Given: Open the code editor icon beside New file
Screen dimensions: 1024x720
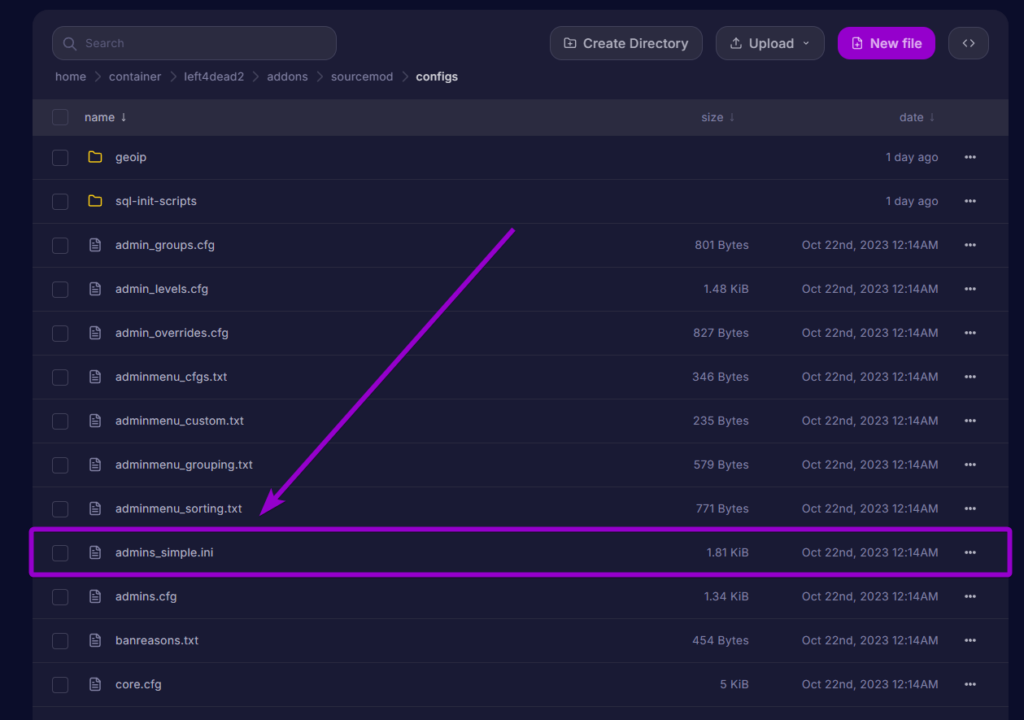Looking at the screenshot, I should point(967,43).
